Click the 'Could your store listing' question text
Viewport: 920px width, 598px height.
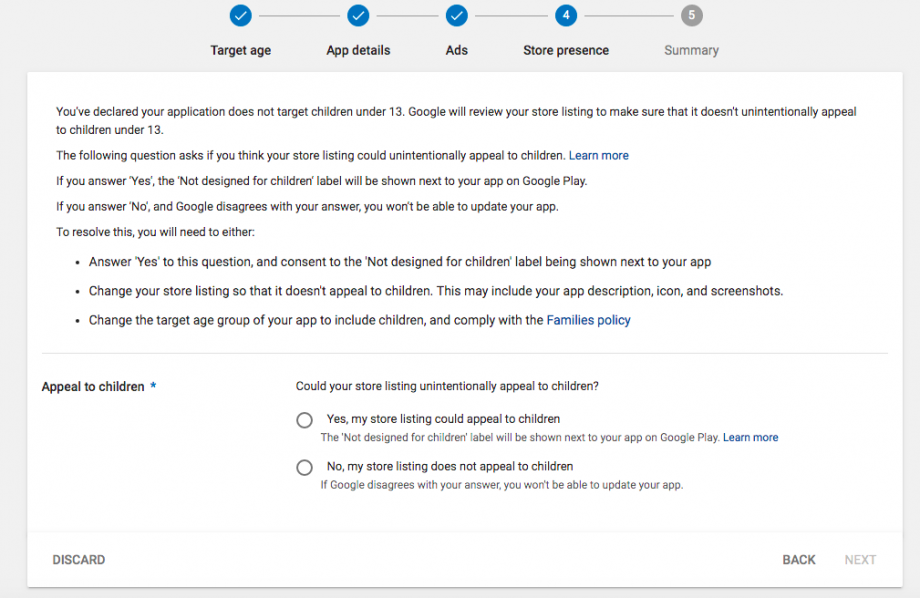tap(447, 386)
